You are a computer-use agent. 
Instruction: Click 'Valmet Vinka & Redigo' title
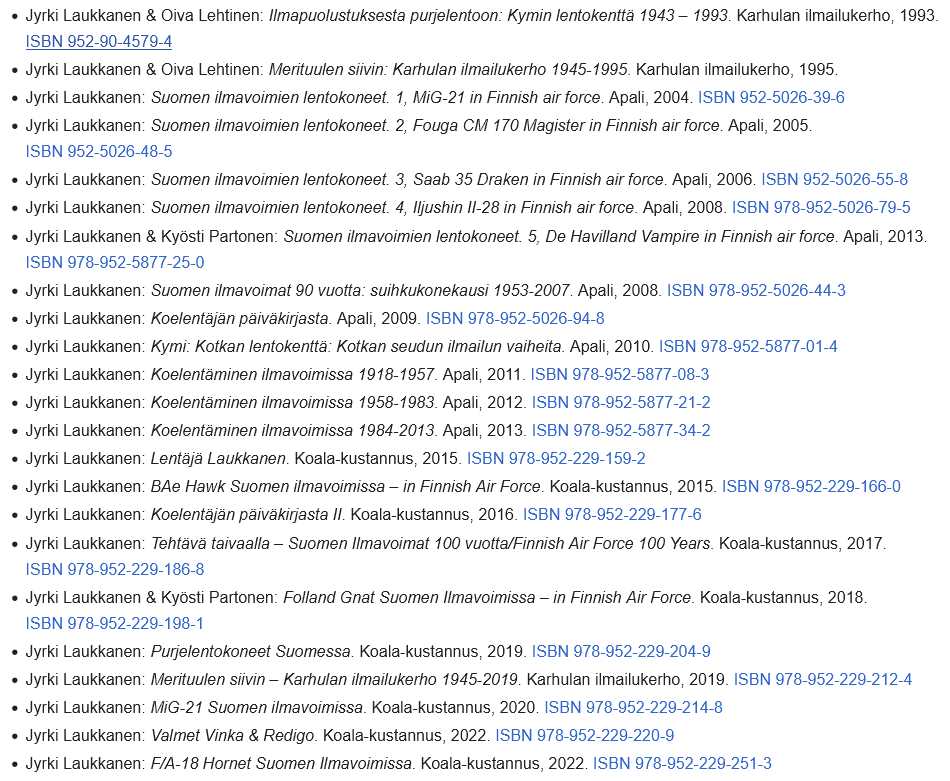pyautogui.click(x=233, y=735)
